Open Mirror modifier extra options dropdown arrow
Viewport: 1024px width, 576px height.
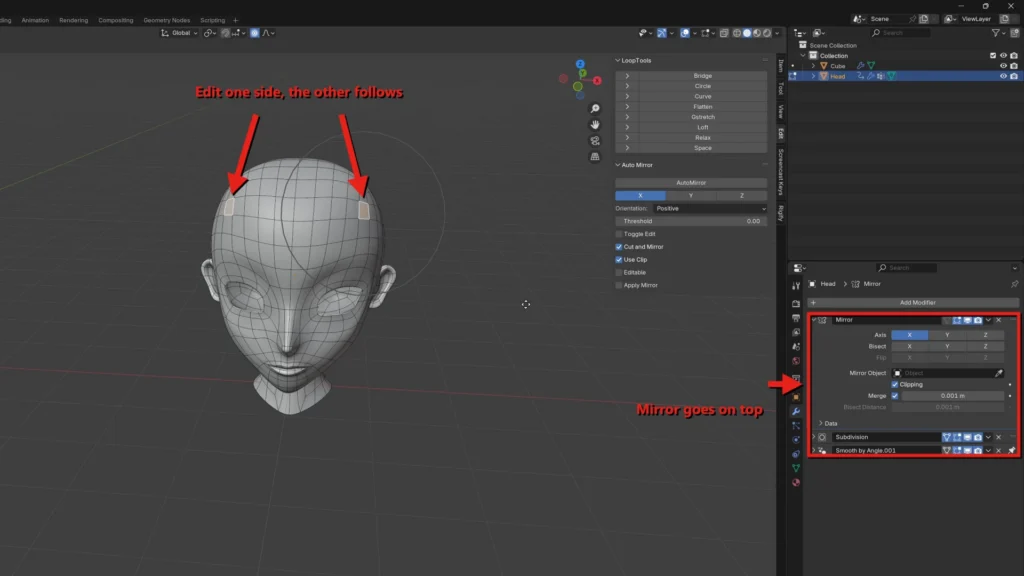988,320
